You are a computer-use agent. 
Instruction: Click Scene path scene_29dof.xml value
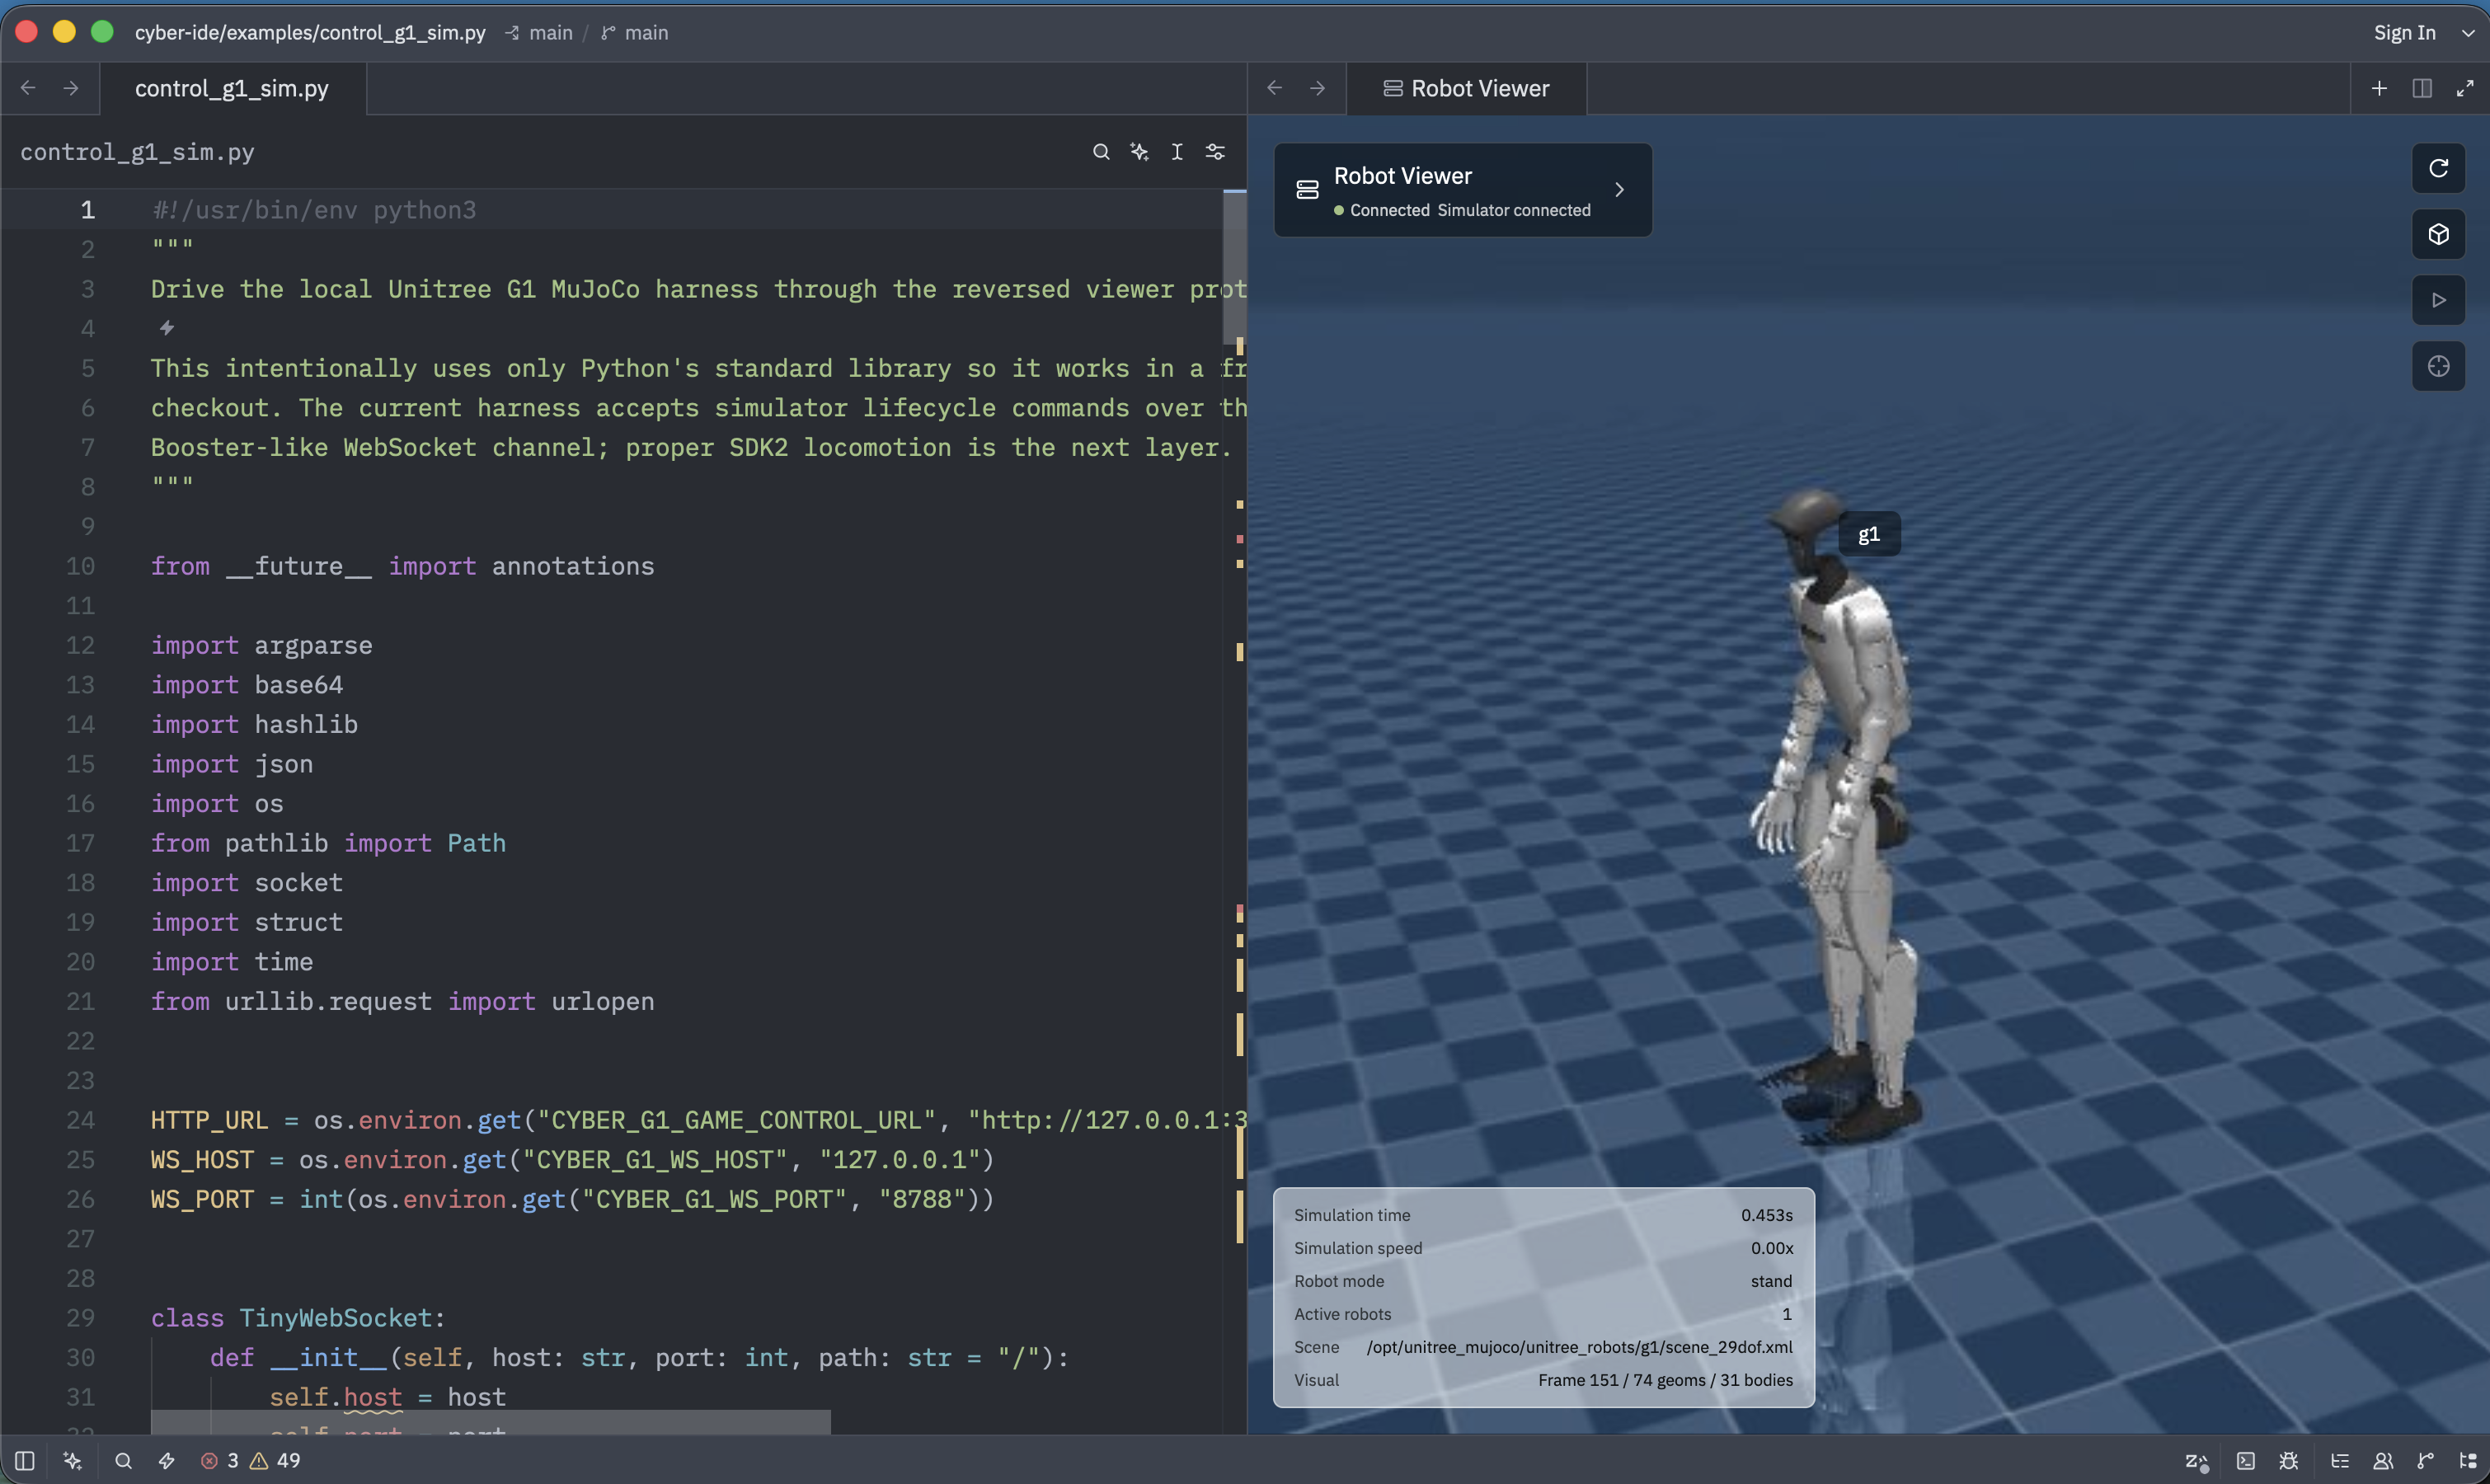pyautogui.click(x=1579, y=1346)
